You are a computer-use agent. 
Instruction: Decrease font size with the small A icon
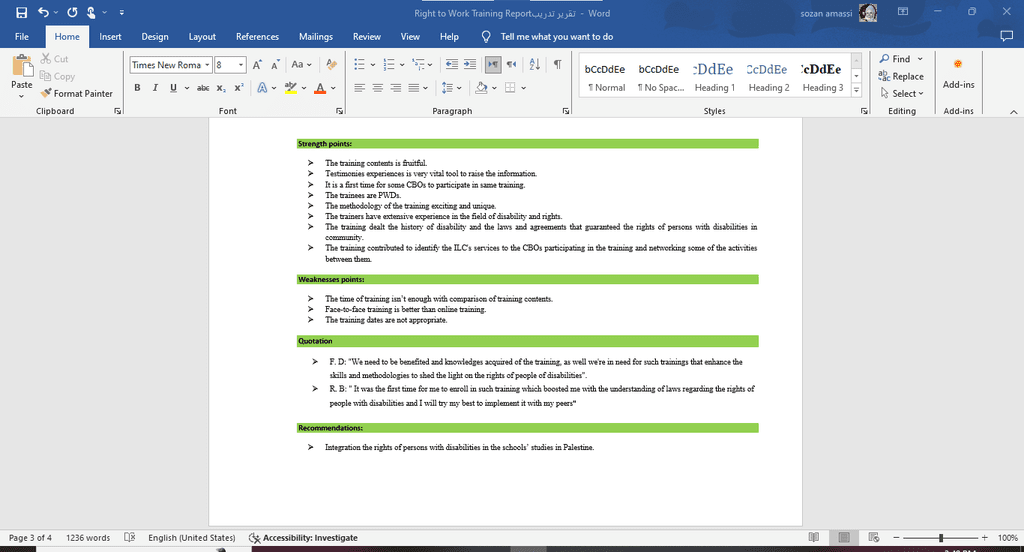pyautogui.click(x=275, y=65)
